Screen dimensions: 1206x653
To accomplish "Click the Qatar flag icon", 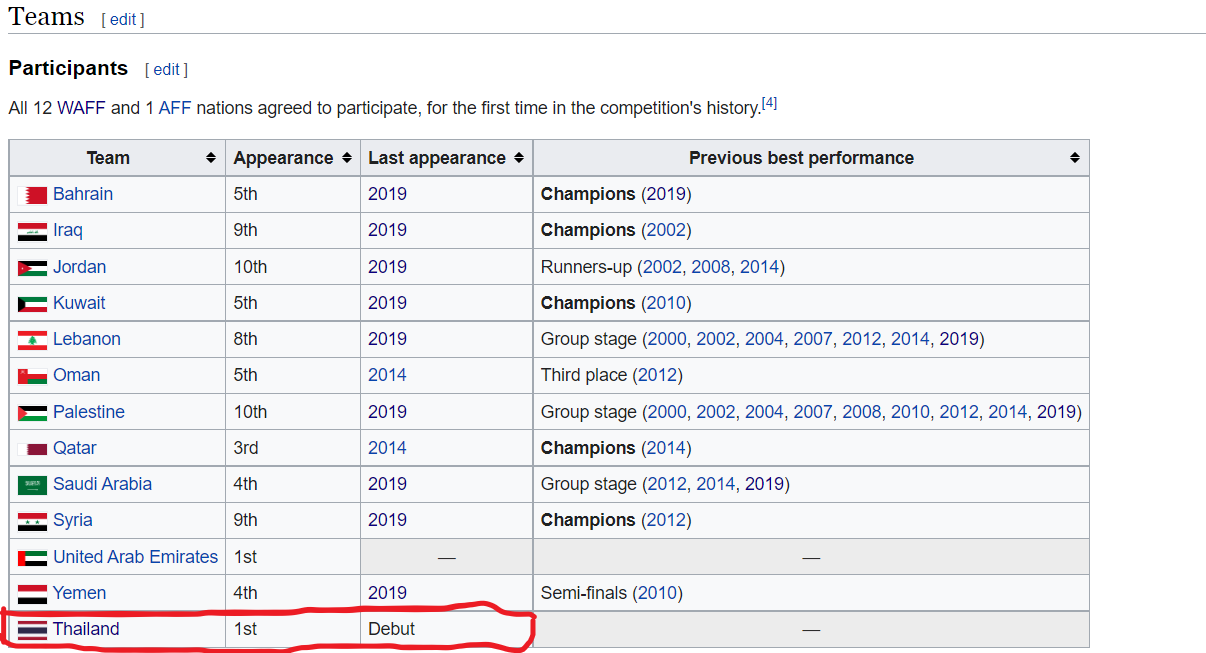I will click(32, 449).
